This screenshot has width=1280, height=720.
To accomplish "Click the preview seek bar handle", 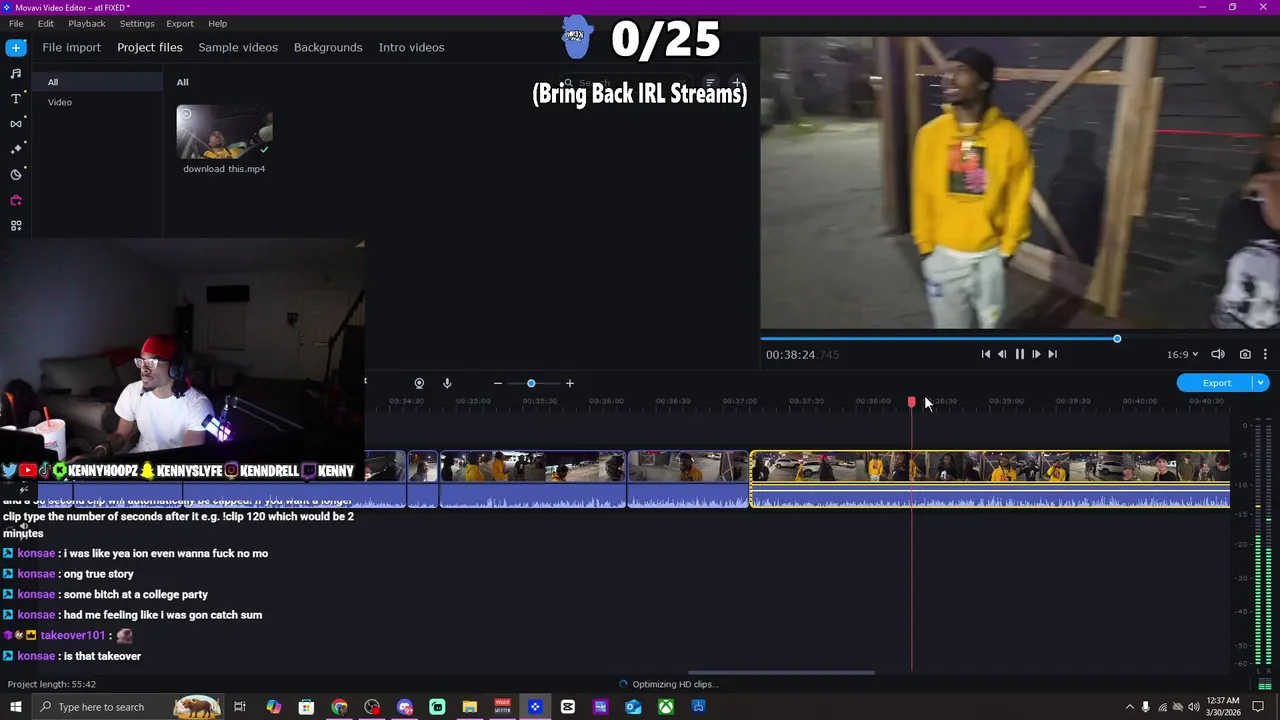I will (1117, 339).
